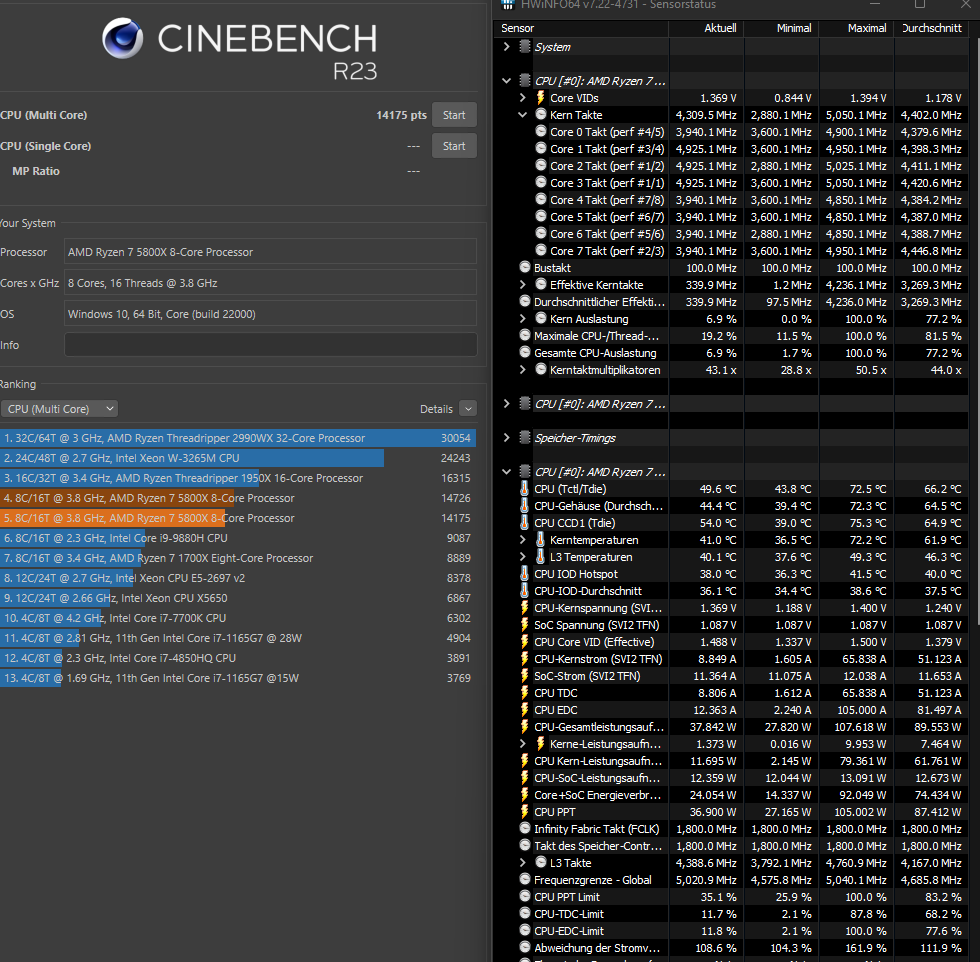Start the CPU Multi Core benchmark
This screenshot has height=962, width=980.
click(x=454, y=115)
